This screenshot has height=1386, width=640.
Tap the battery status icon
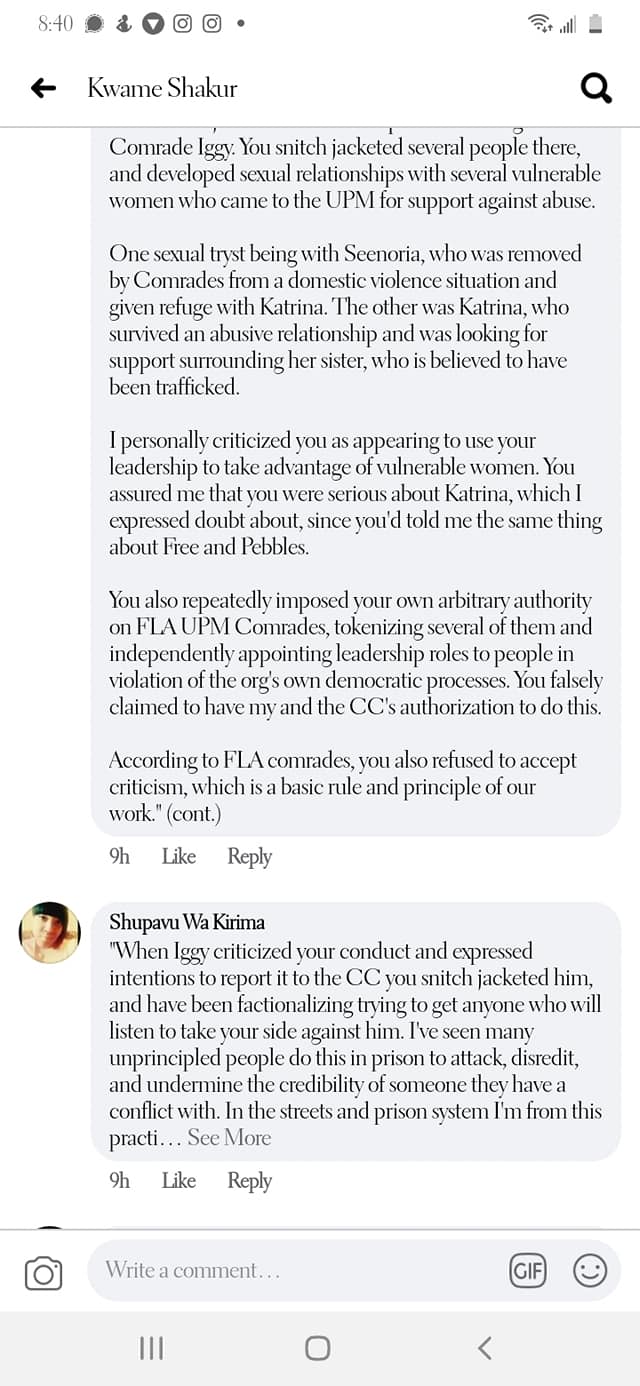coord(596,24)
